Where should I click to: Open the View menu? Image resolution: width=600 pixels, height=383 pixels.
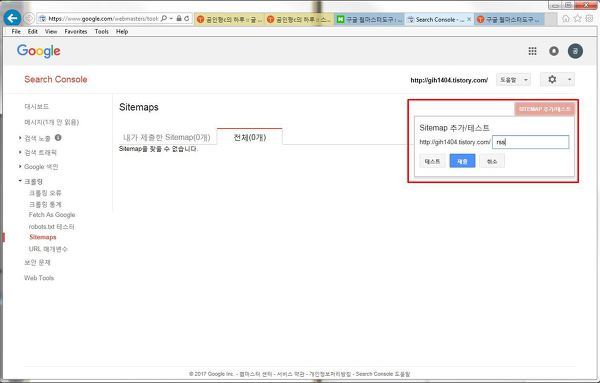click(x=51, y=31)
